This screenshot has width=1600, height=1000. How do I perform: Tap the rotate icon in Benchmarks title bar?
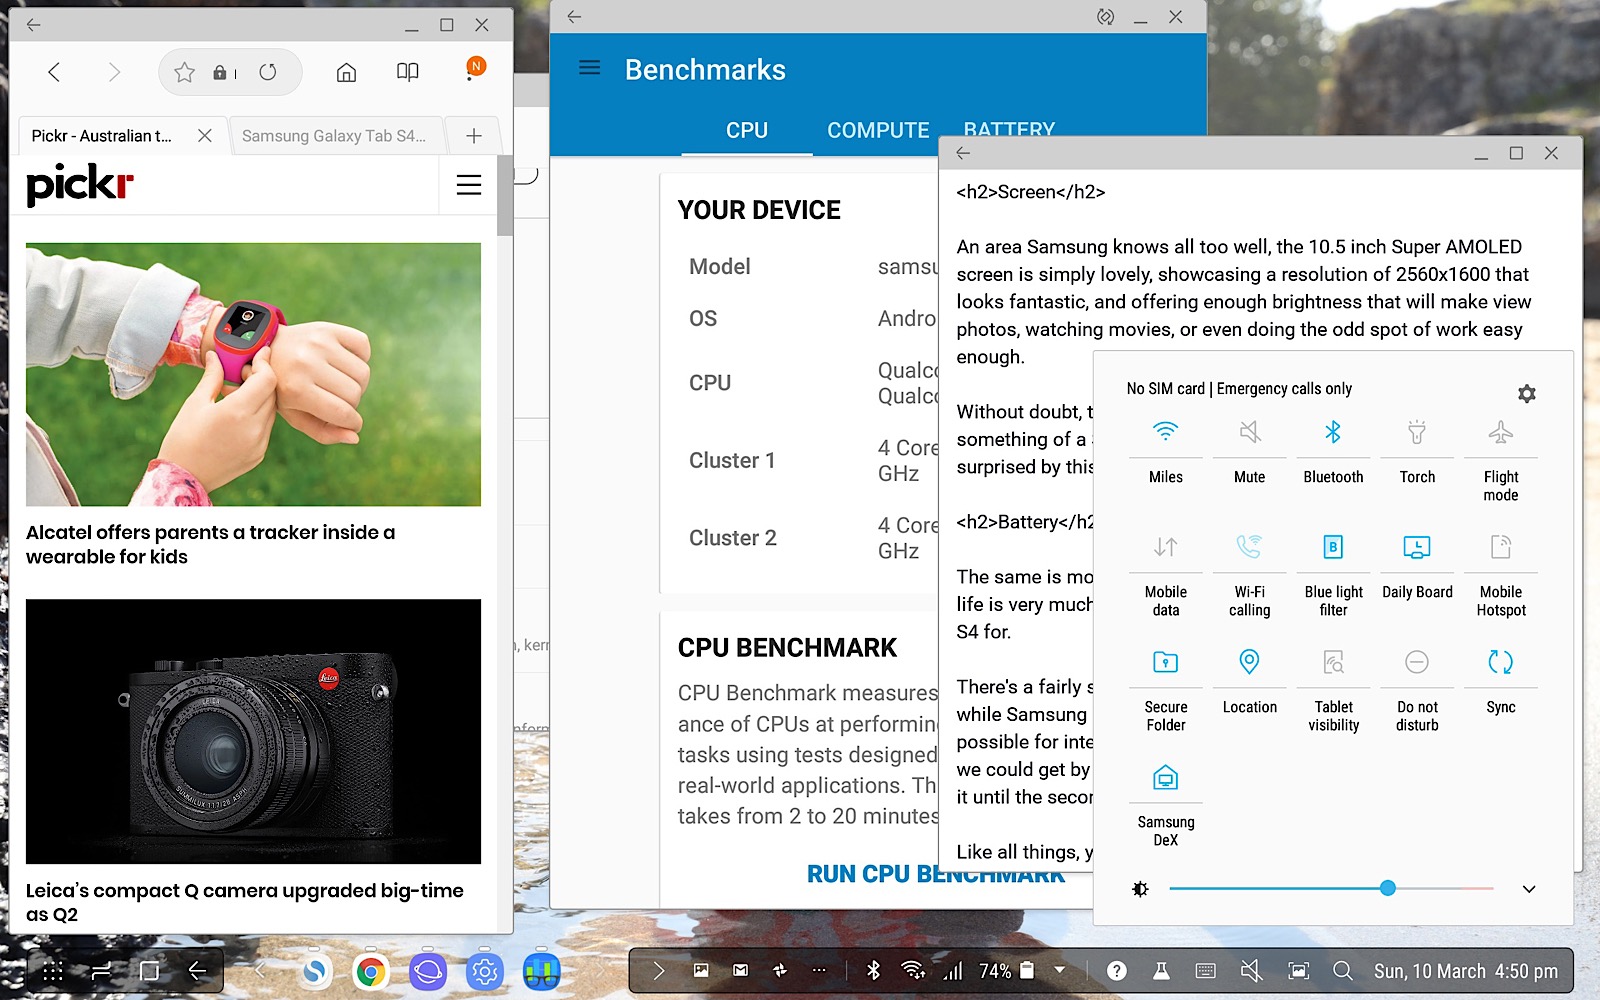(x=1105, y=17)
